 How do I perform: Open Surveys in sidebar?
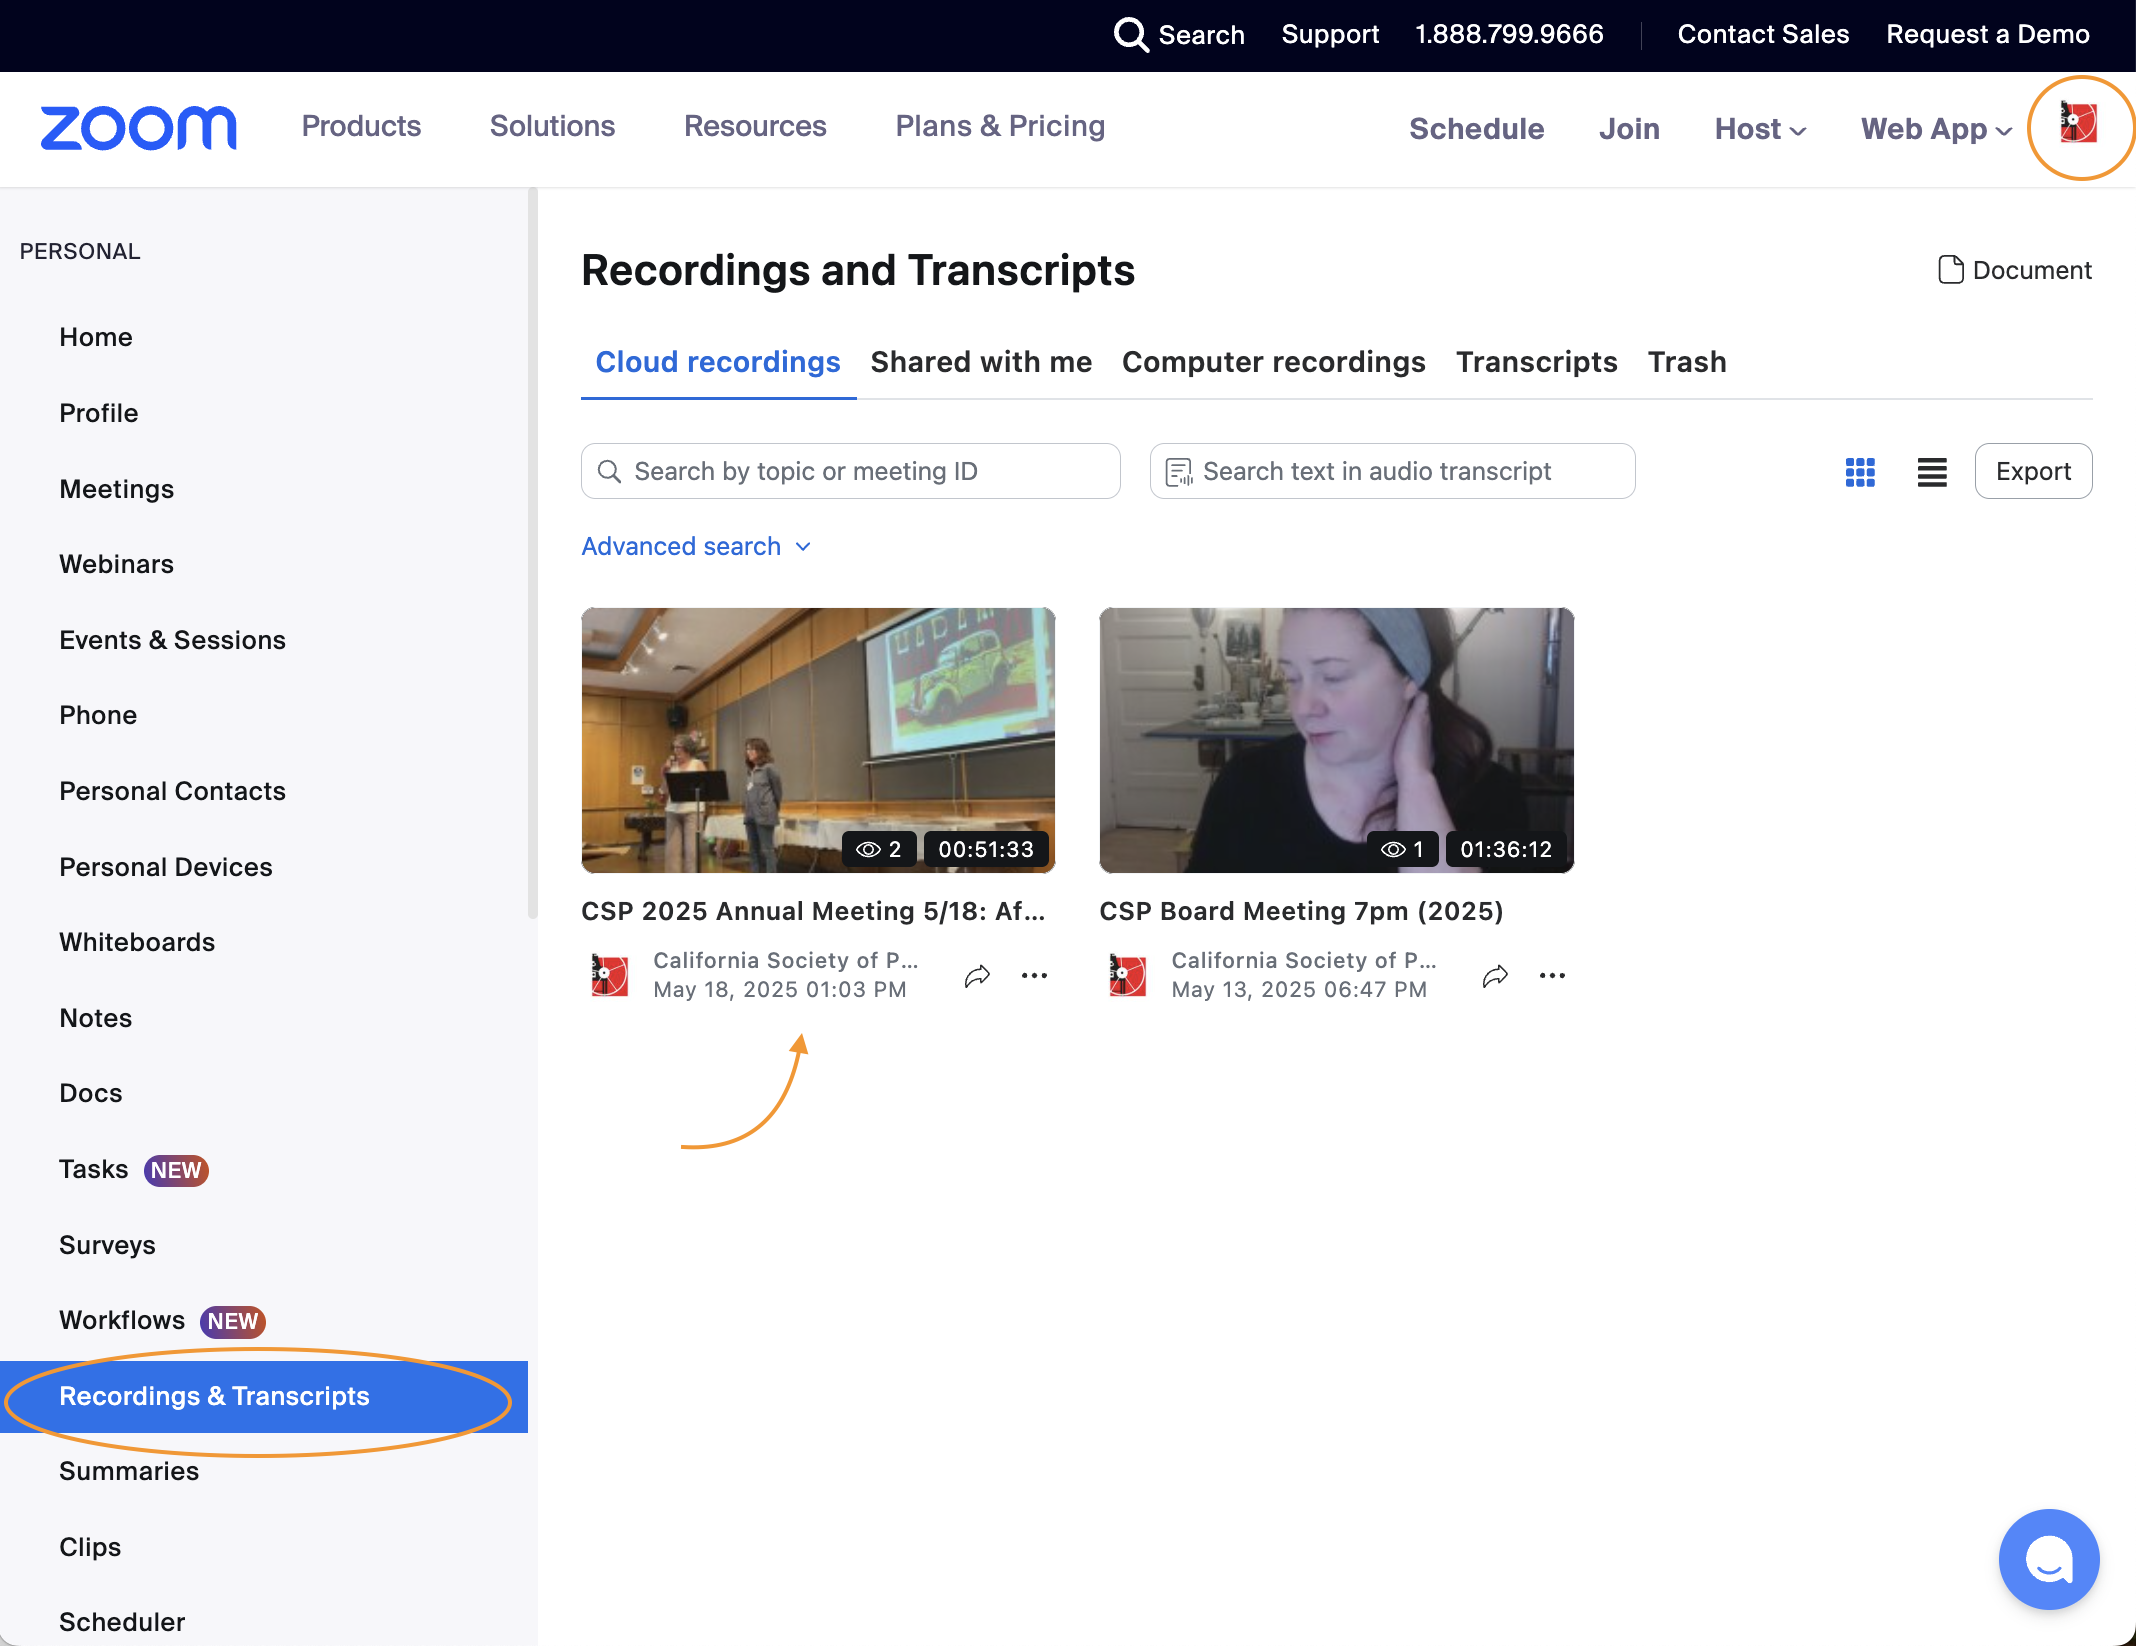pyautogui.click(x=108, y=1245)
